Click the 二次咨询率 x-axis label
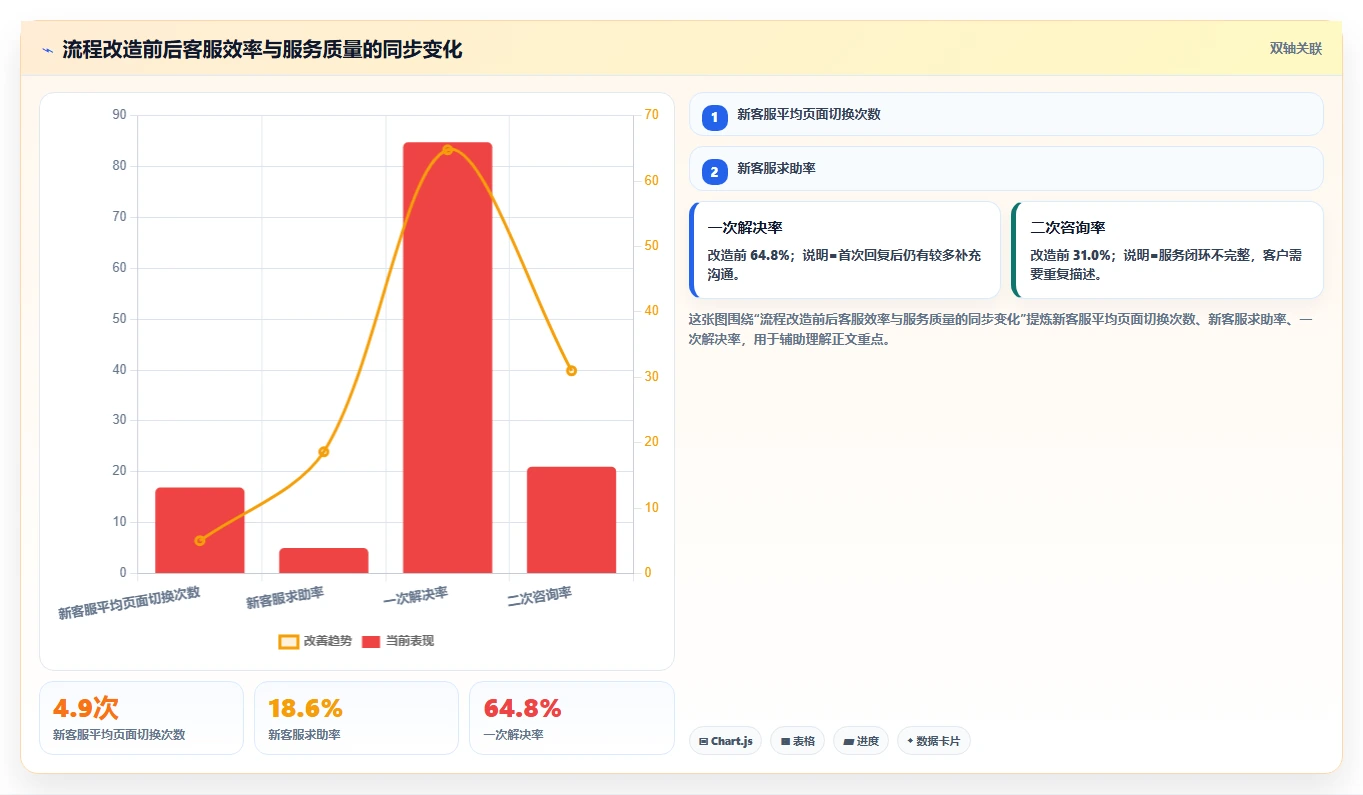1363x795 pixels. (540, 597)
